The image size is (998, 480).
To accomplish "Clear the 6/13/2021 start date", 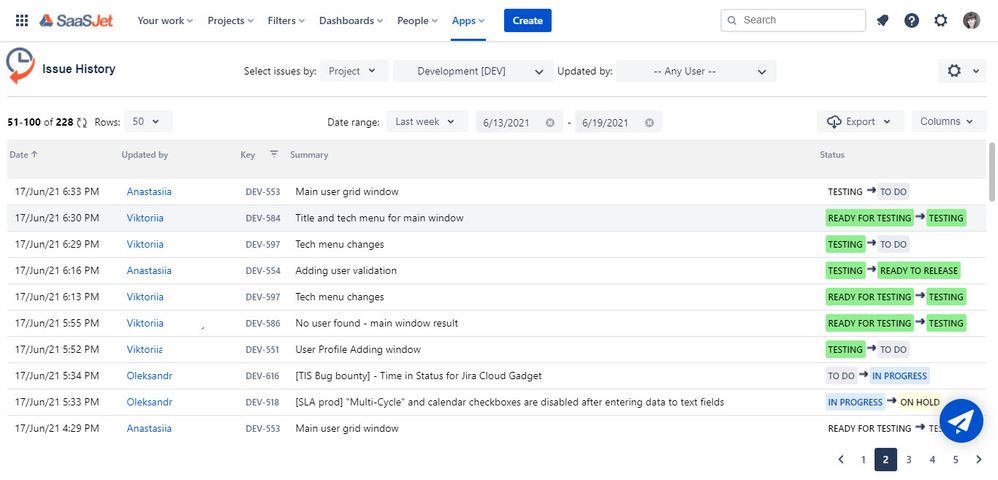I will [550, 122].
